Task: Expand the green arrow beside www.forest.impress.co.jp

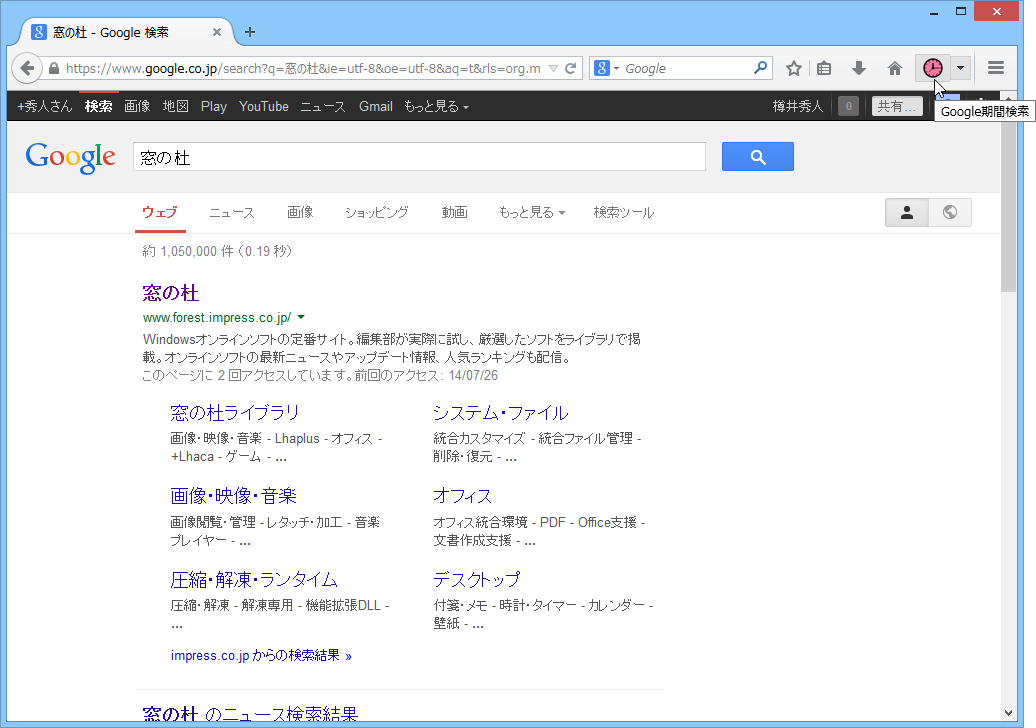Action: coord(301,318)
